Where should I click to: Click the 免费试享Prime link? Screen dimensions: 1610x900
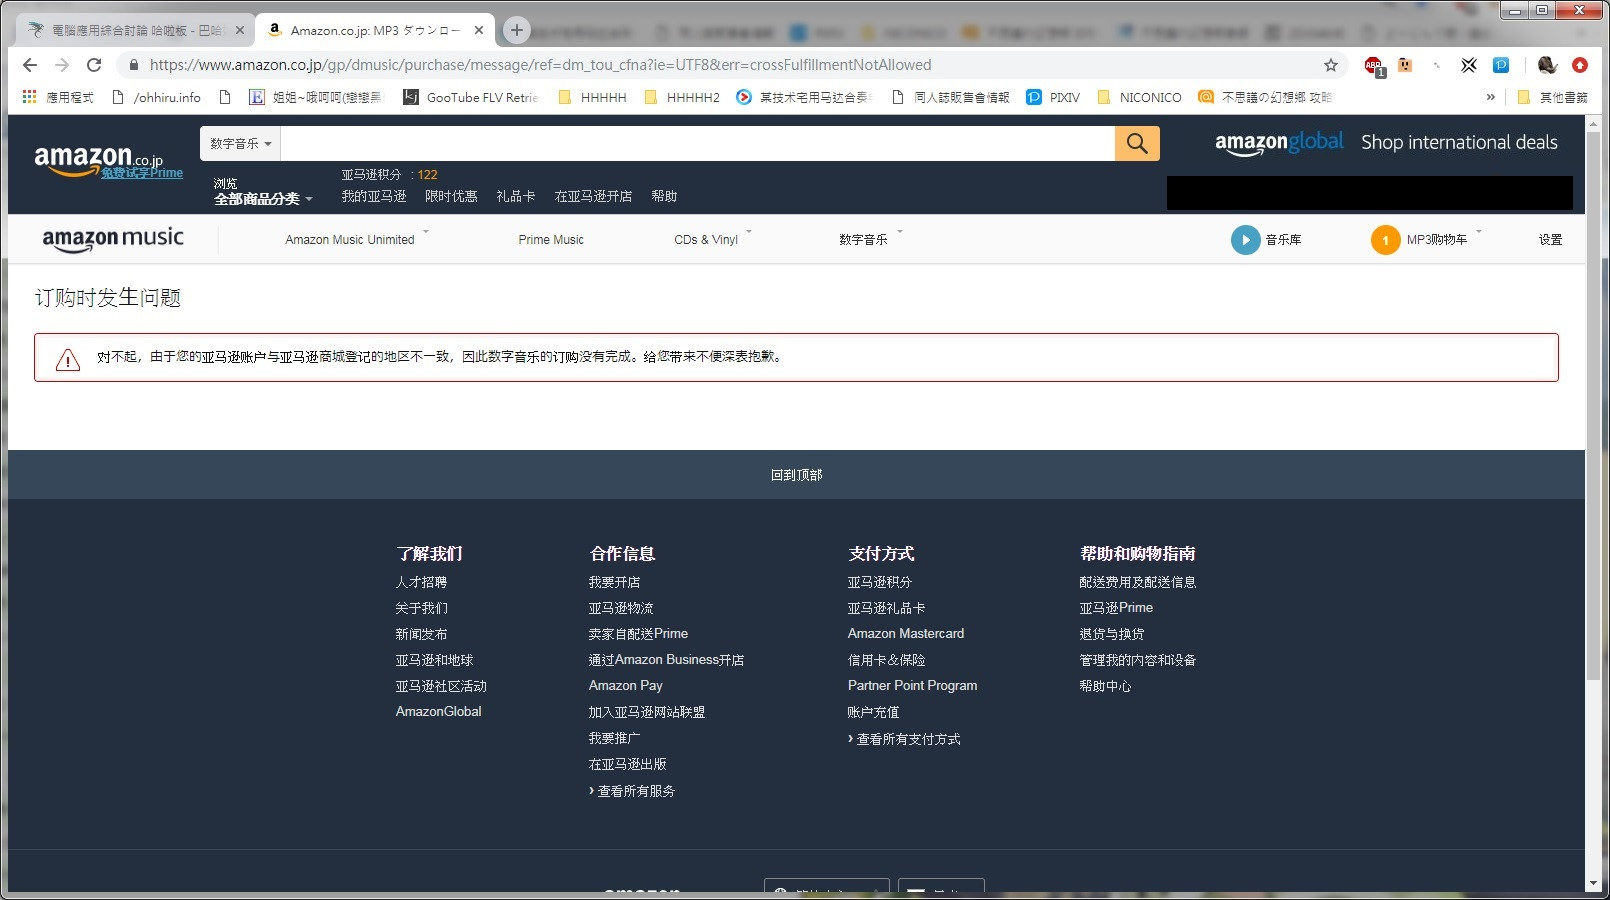141,173
